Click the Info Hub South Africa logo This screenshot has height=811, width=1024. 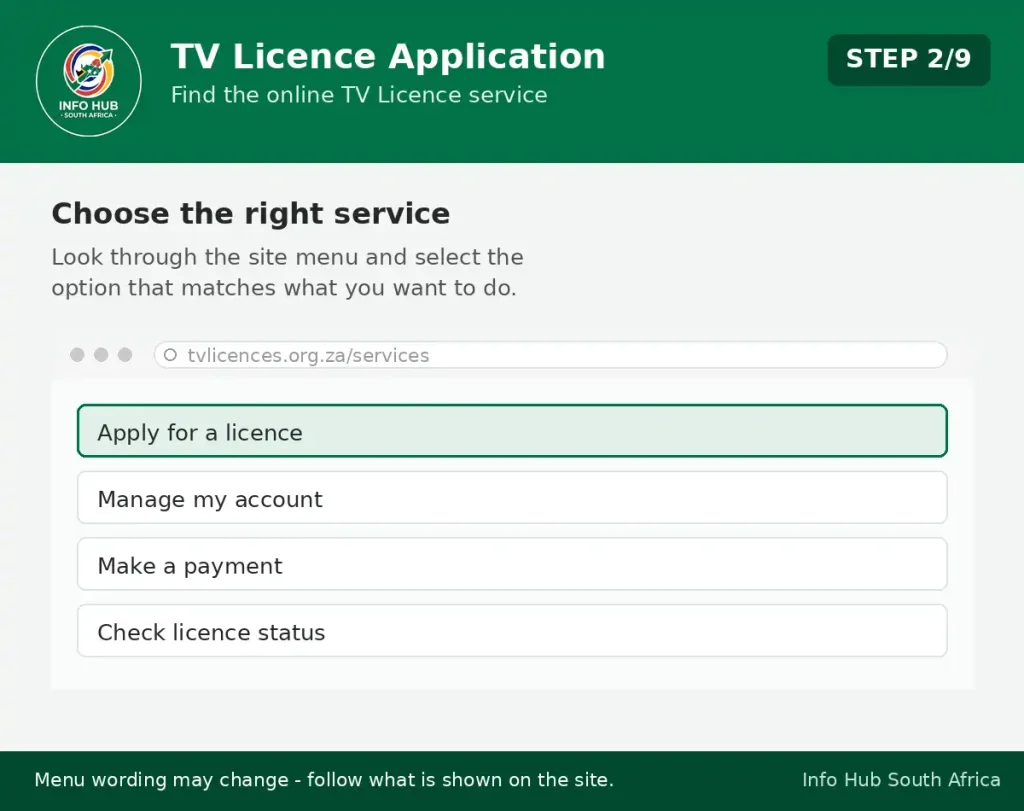click(89, 81)
